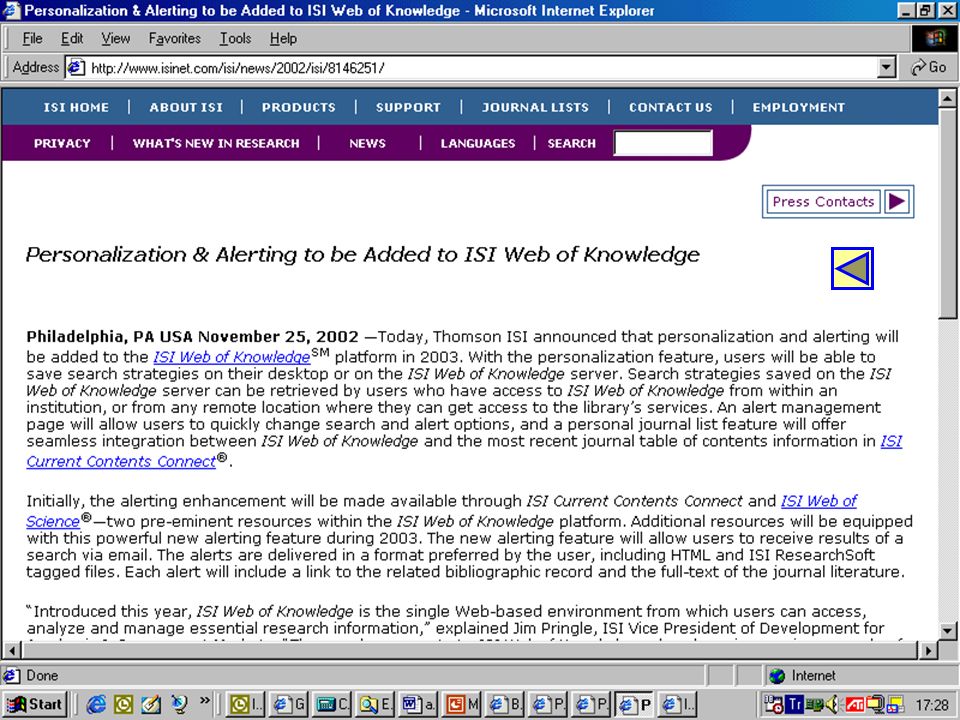Open the Edit menu

[72, 39]
